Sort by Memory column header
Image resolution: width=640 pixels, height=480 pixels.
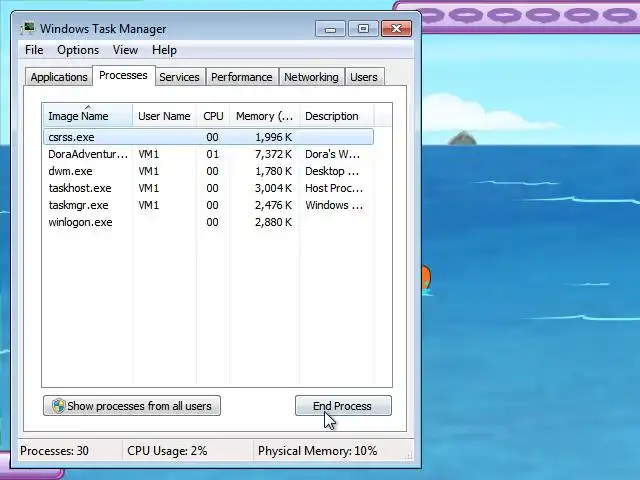tap(264, 116)
